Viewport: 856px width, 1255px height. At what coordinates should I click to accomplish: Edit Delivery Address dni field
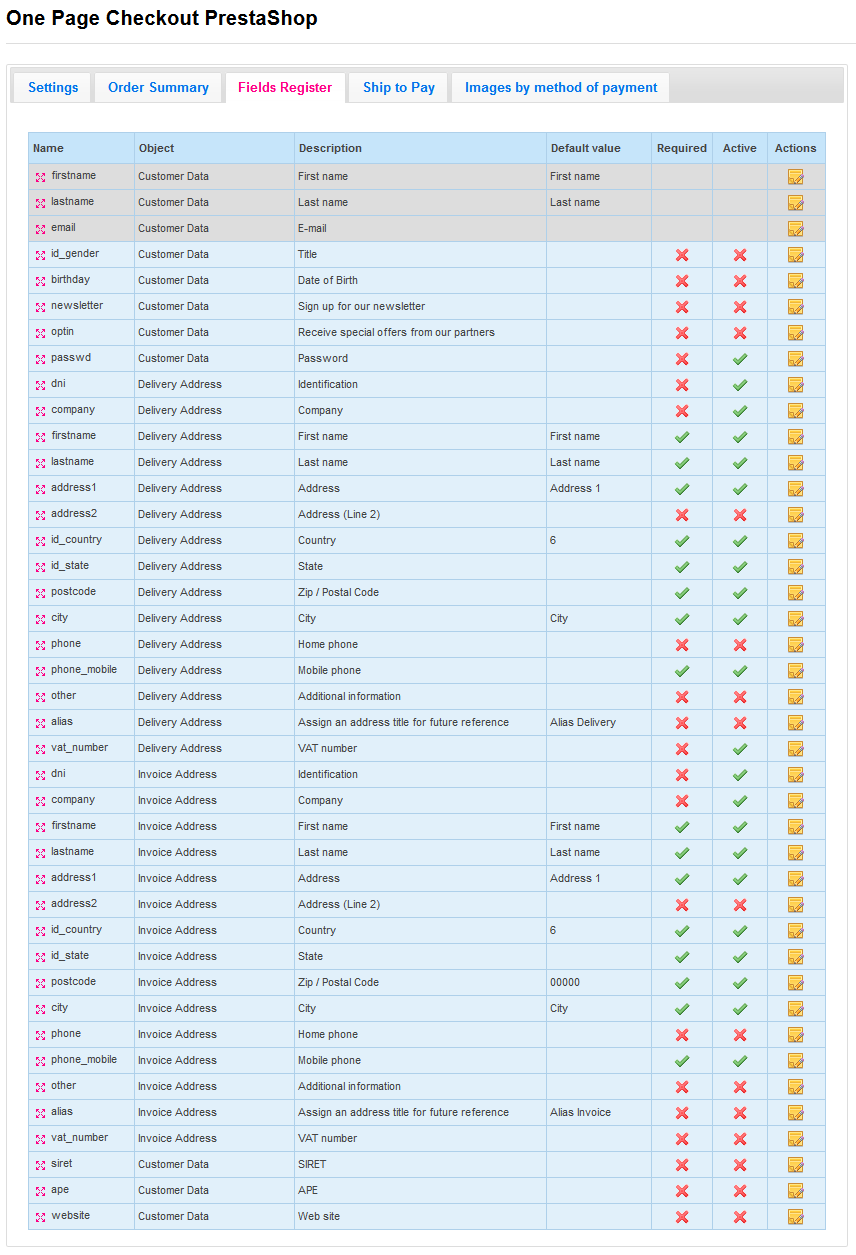click(796, 385)
